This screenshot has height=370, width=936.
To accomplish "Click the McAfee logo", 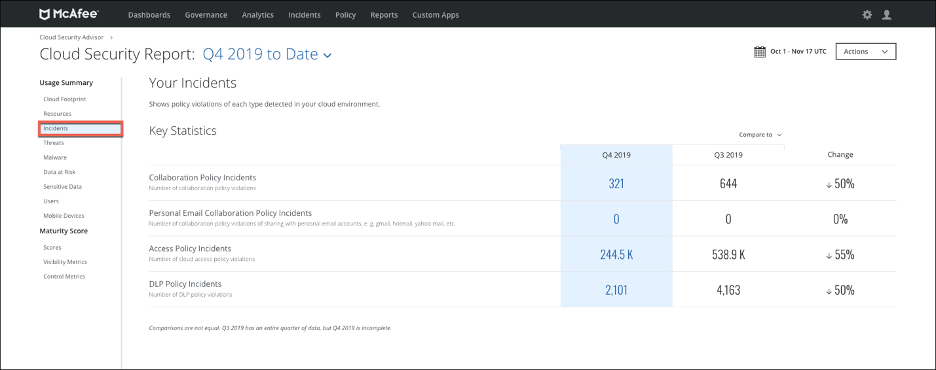I will pyautogui.click(x=69, y=14).
